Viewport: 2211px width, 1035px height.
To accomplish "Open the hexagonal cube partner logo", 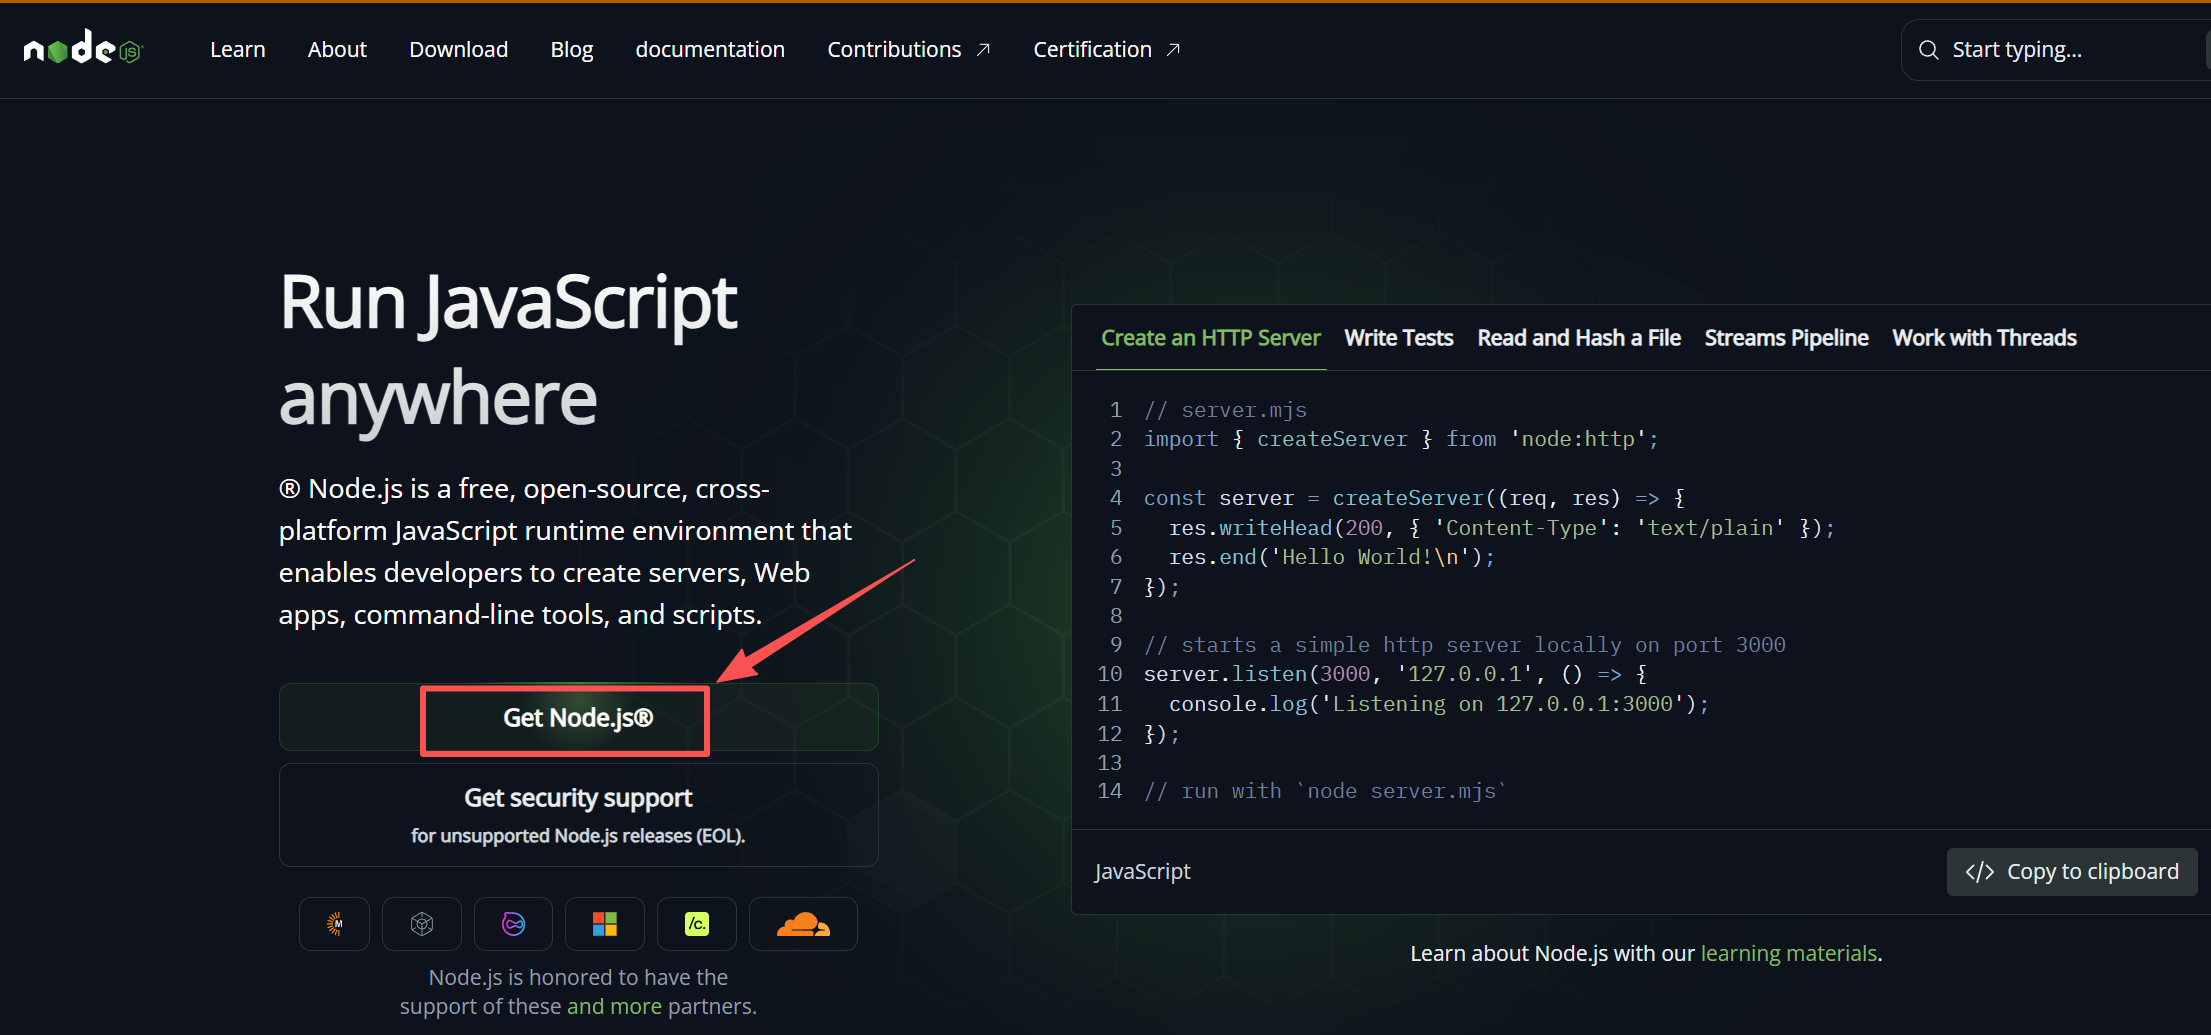I will click(x=422, y=924).
